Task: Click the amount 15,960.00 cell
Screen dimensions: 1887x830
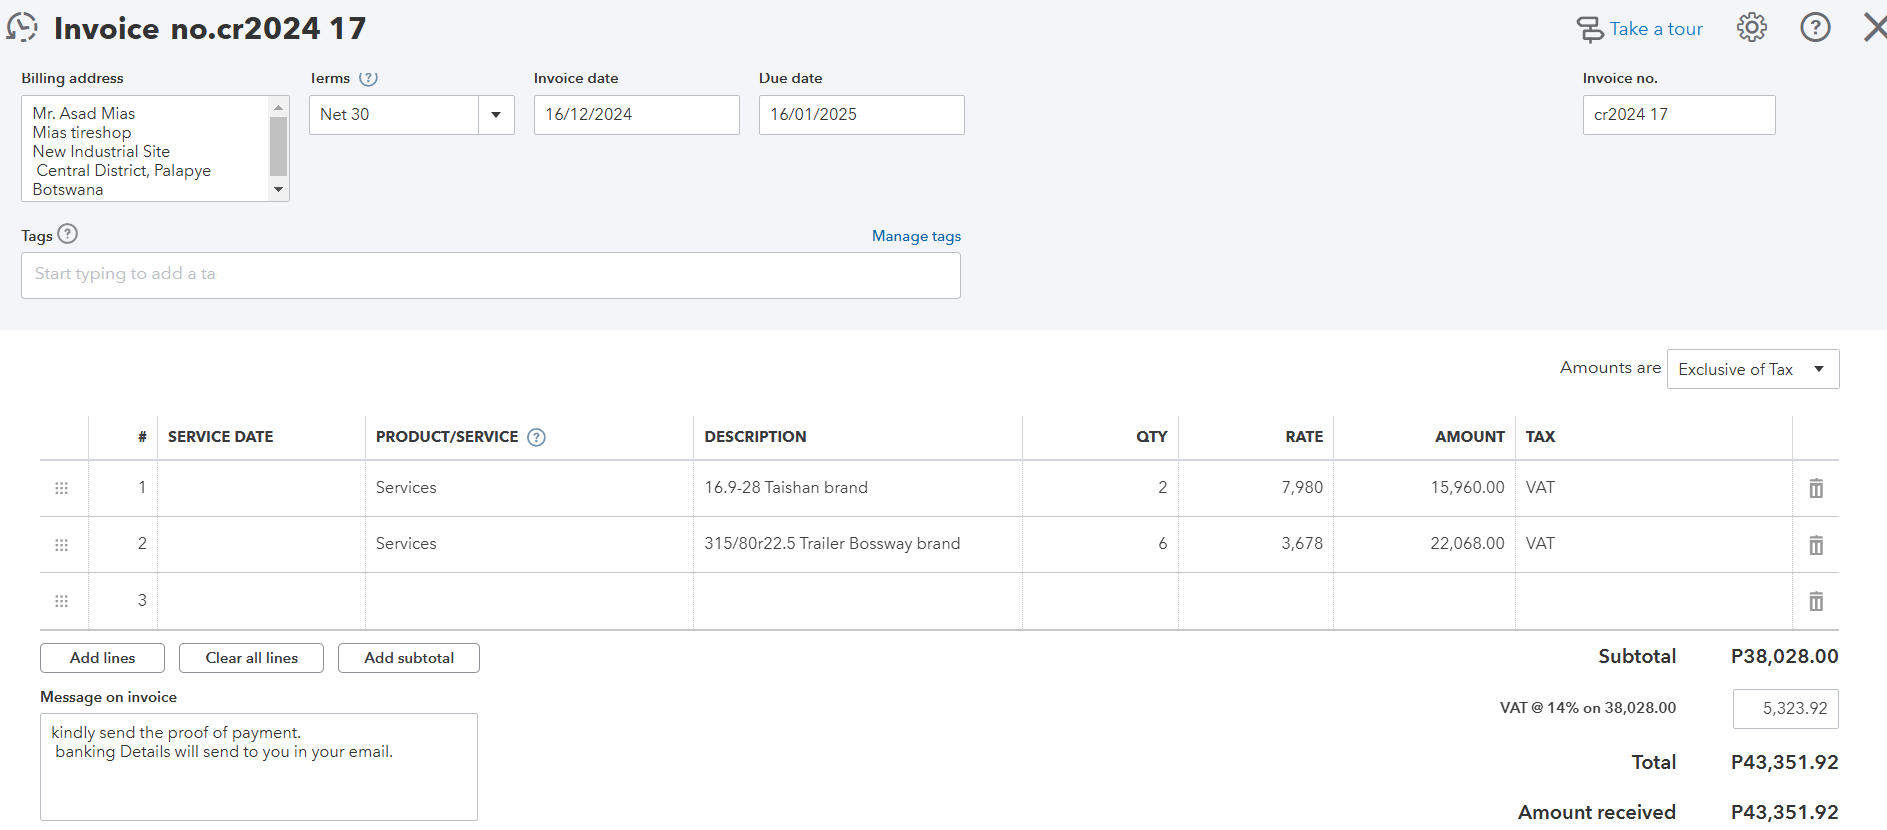Action: [1424, 488]
